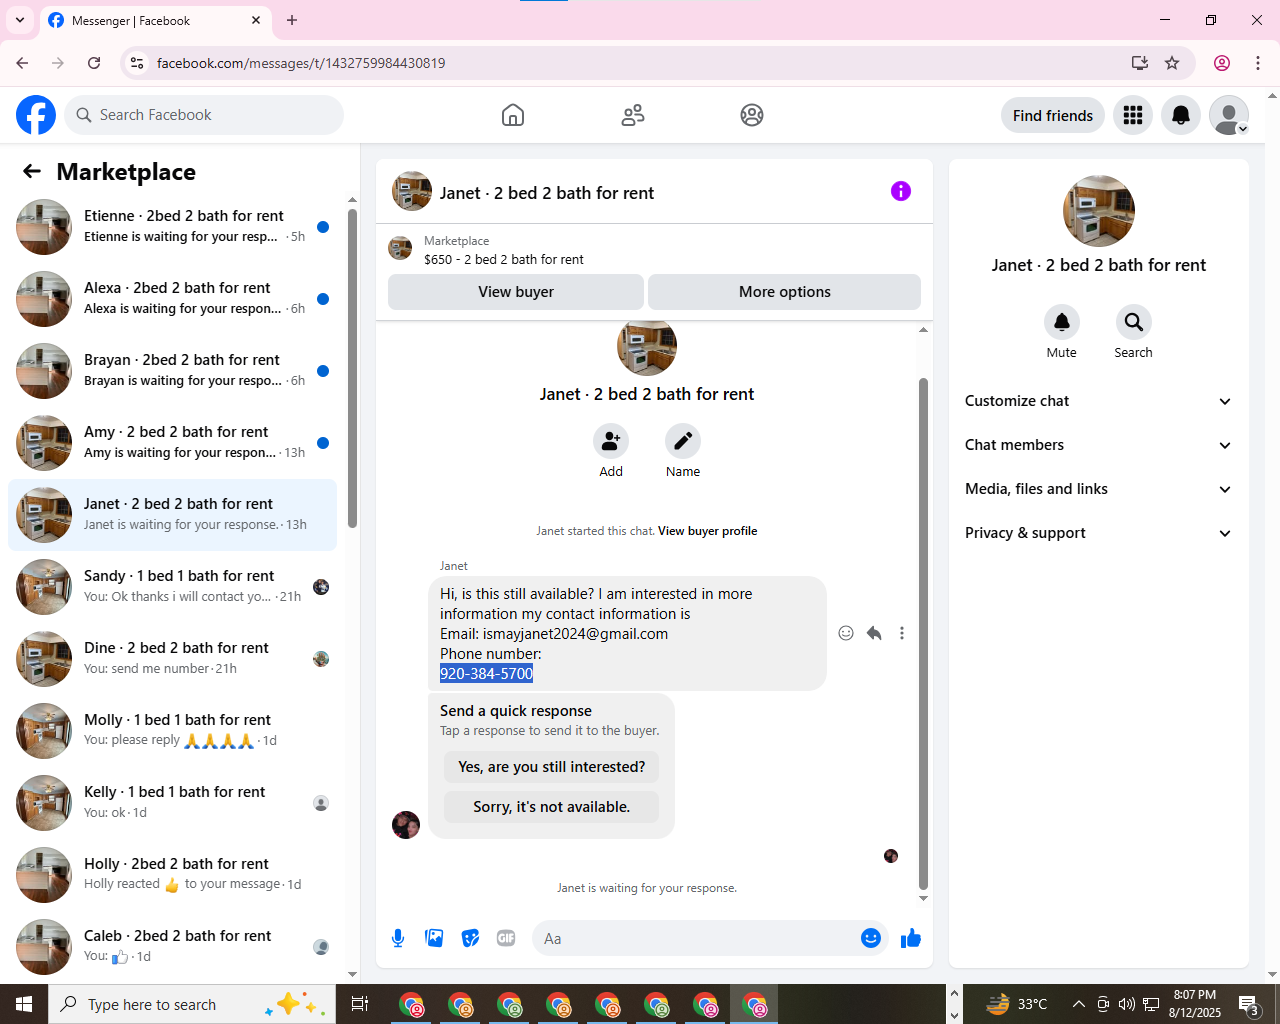The width and height of the screenshot is (1280, 1024).
Task: Click the View buyer button
Action: (516, 292)
